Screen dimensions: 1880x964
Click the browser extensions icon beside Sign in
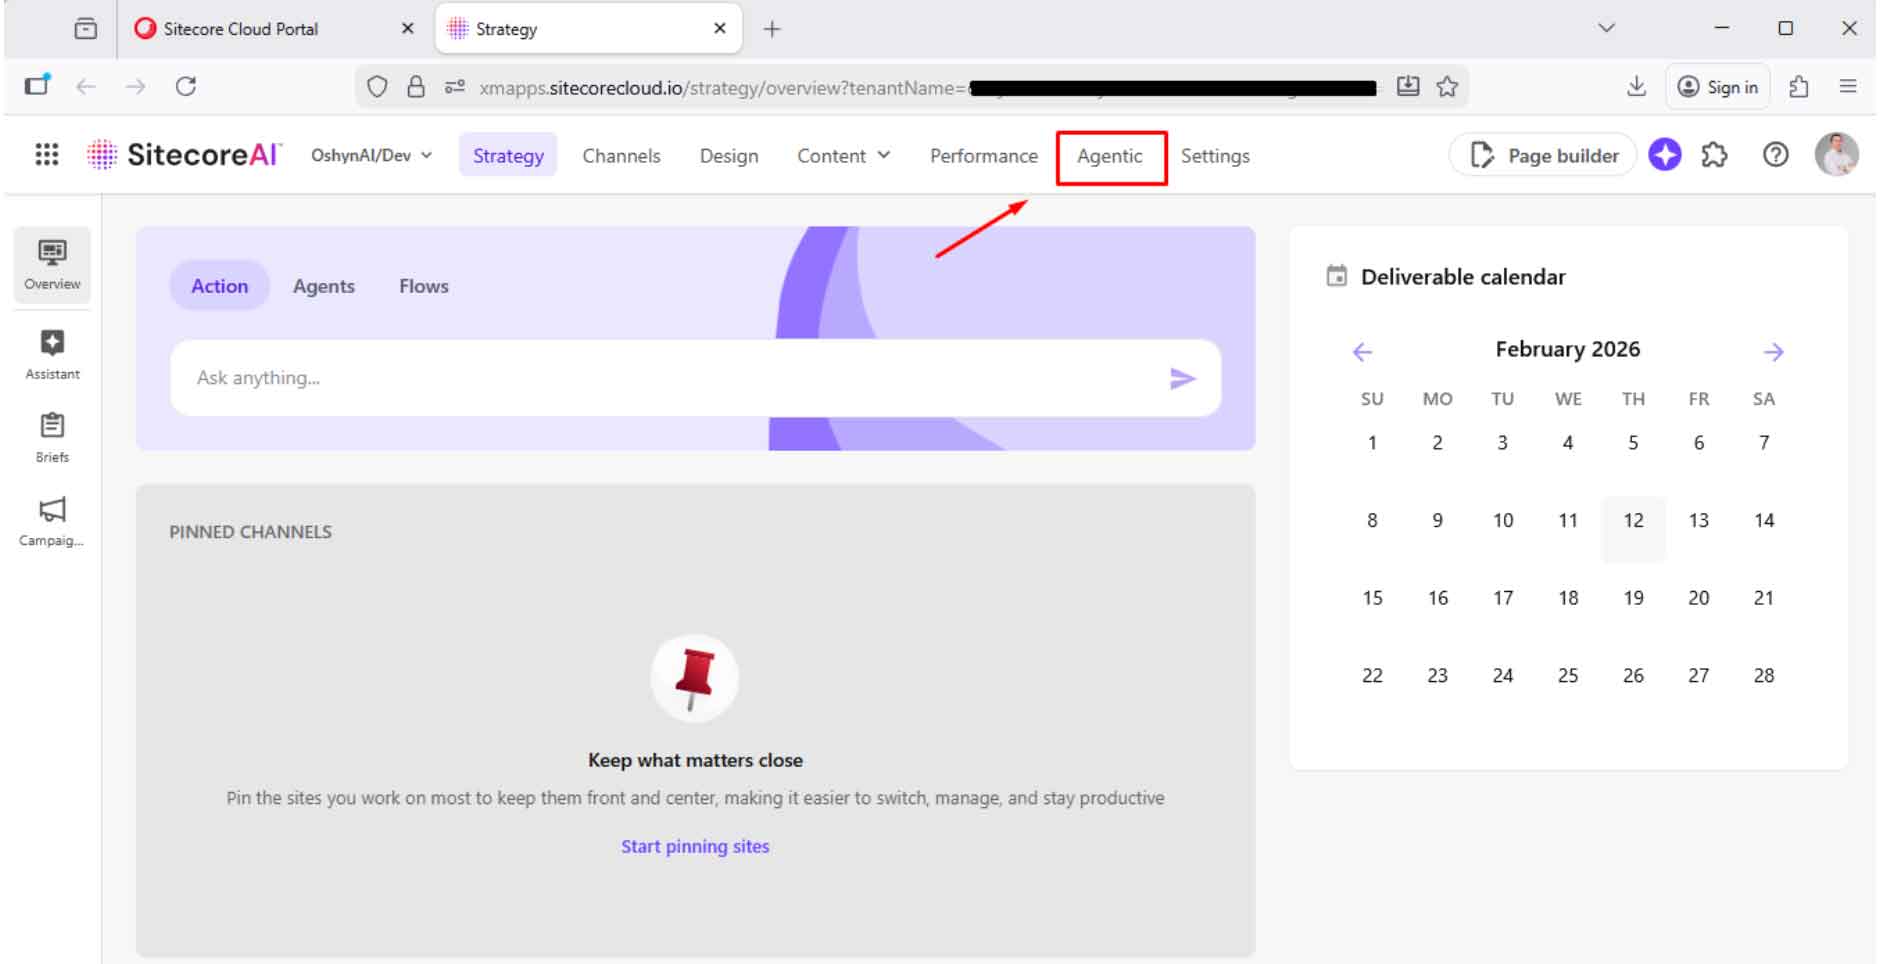point(1799,87)
